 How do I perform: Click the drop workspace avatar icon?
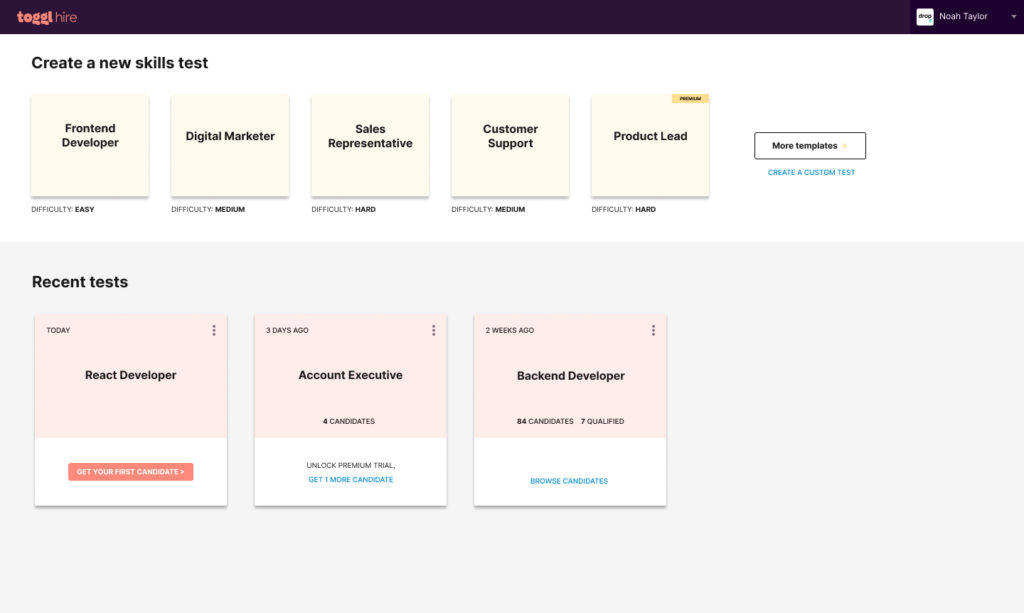[924, 16]
